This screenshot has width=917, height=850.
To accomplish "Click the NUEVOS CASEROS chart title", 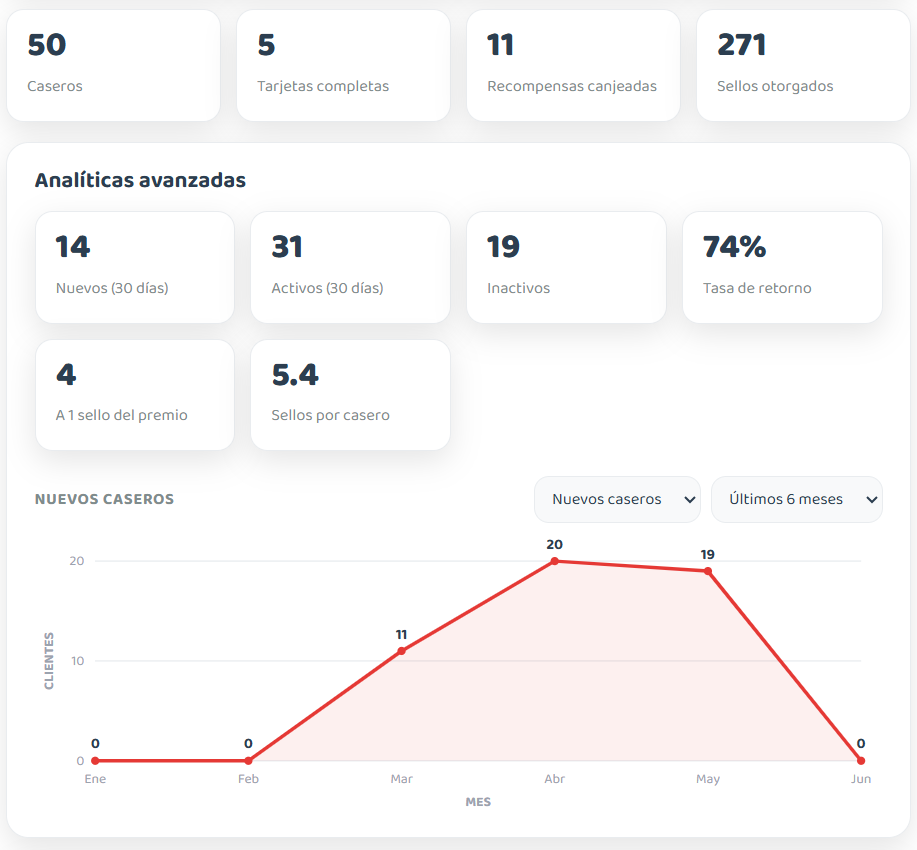I will click(x=104, y=499).
